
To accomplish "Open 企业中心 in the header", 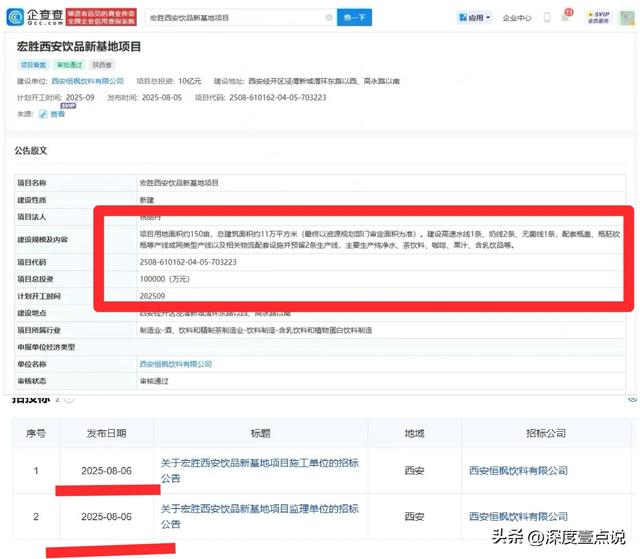I will click(x=517, y=18).
